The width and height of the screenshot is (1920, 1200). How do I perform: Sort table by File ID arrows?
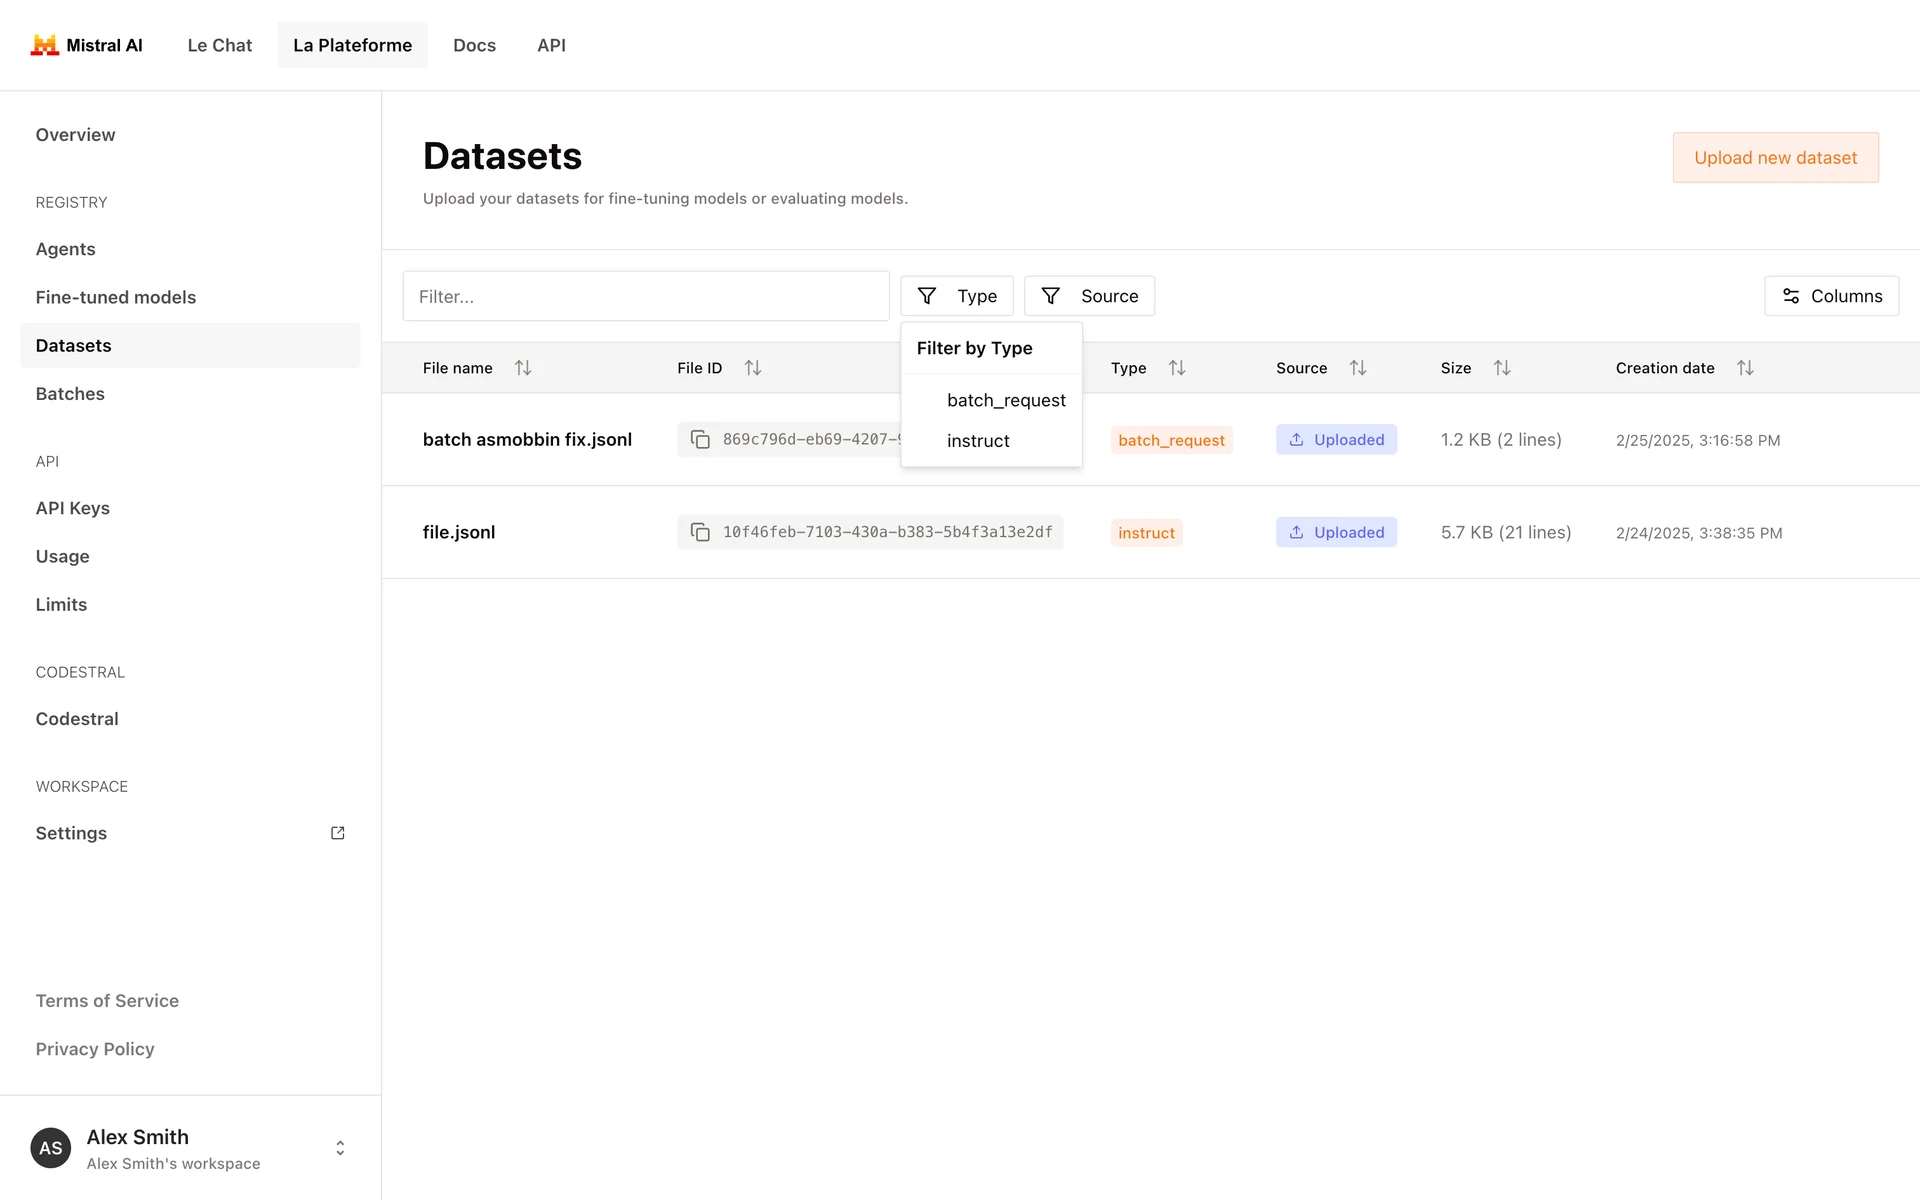point(753,368)
